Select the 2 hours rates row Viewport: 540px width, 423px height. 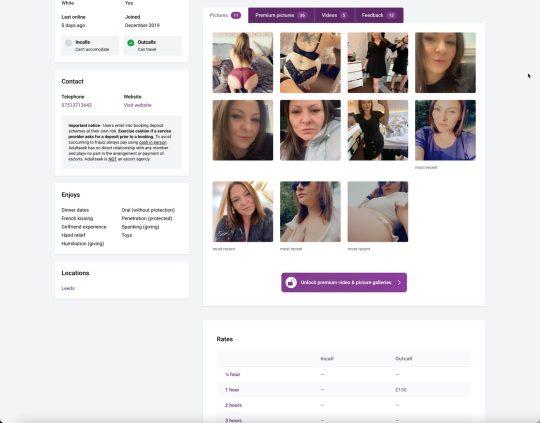344,405
